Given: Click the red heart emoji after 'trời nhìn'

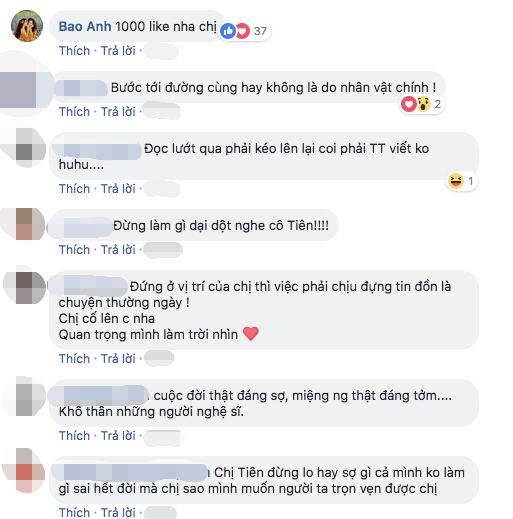Looking at the screenshot, I should (251, 334).
